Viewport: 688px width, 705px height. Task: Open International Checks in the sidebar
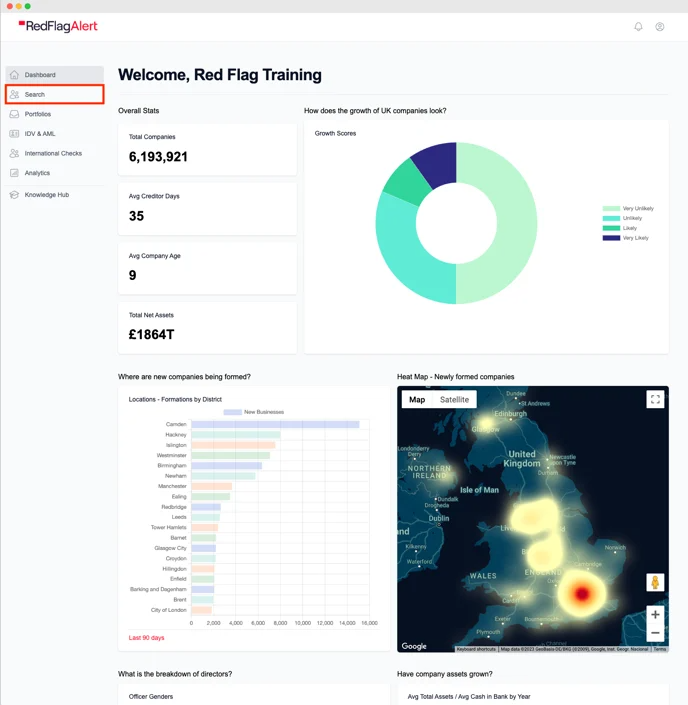[54, 153]
